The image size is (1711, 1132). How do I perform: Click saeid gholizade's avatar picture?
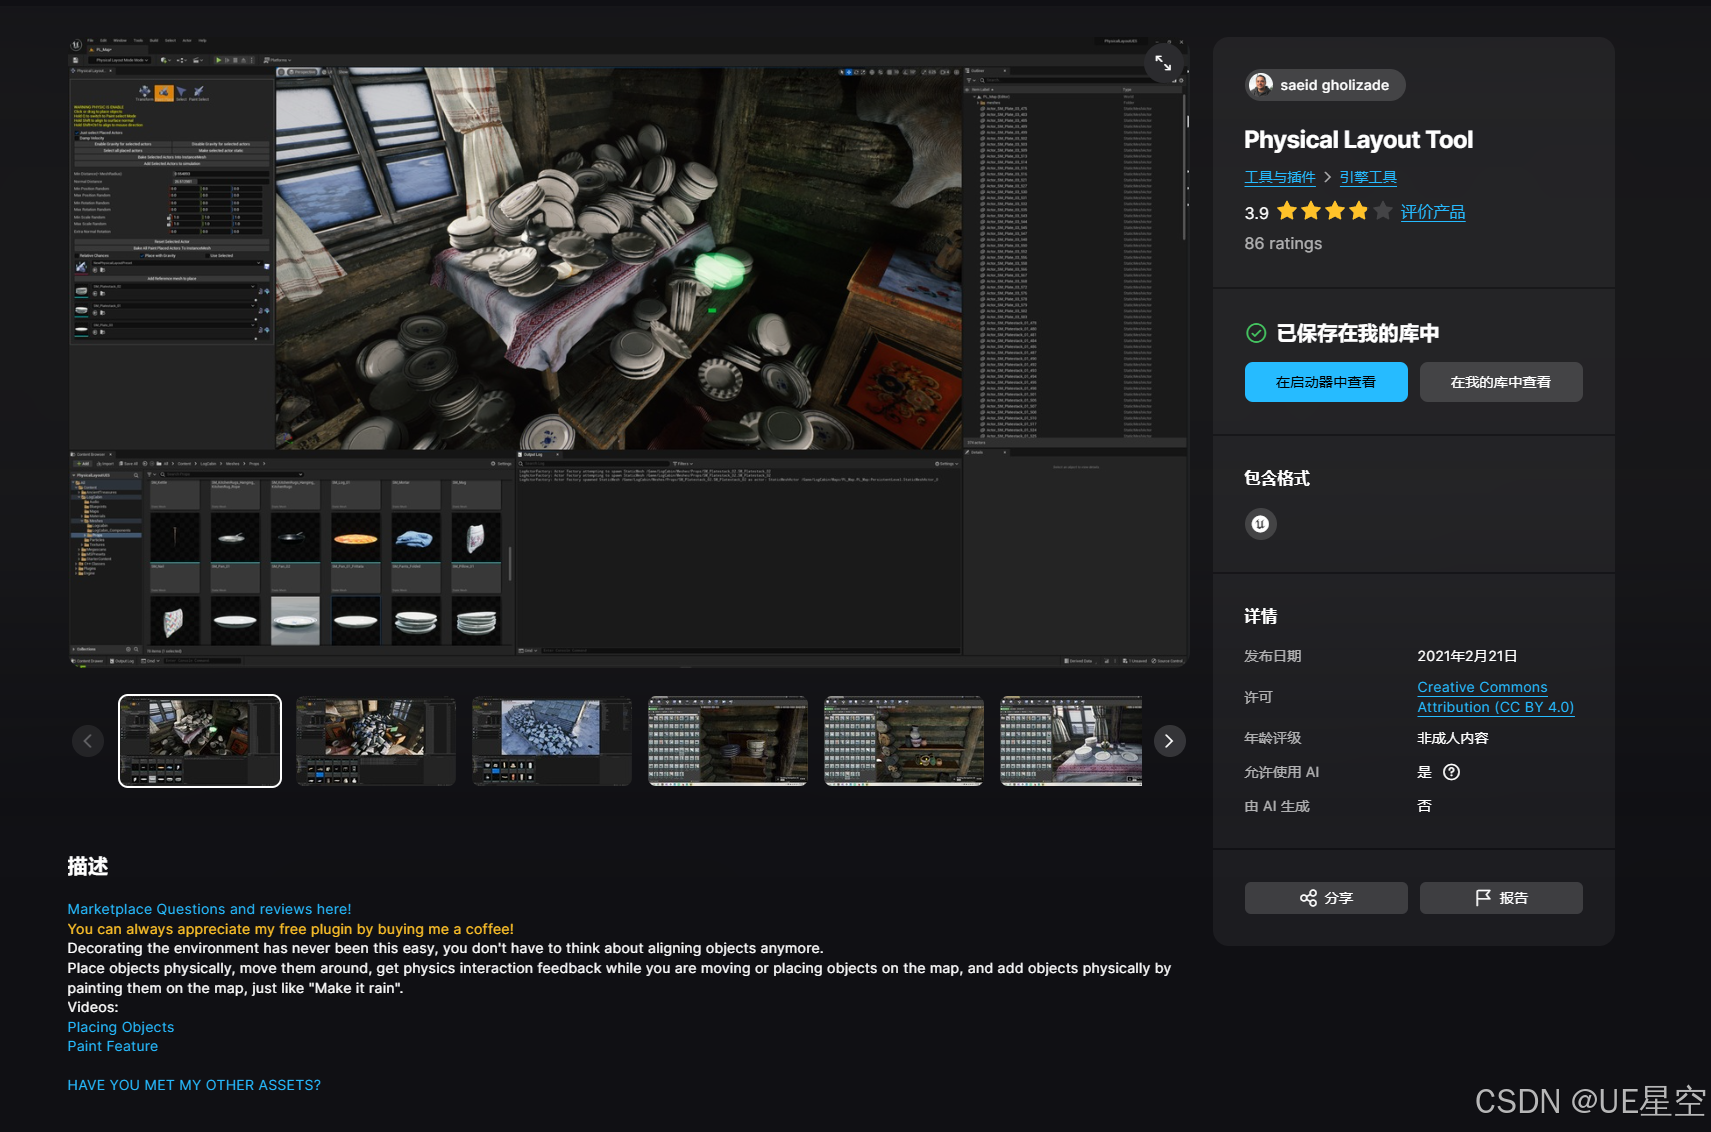(1261, 85)
